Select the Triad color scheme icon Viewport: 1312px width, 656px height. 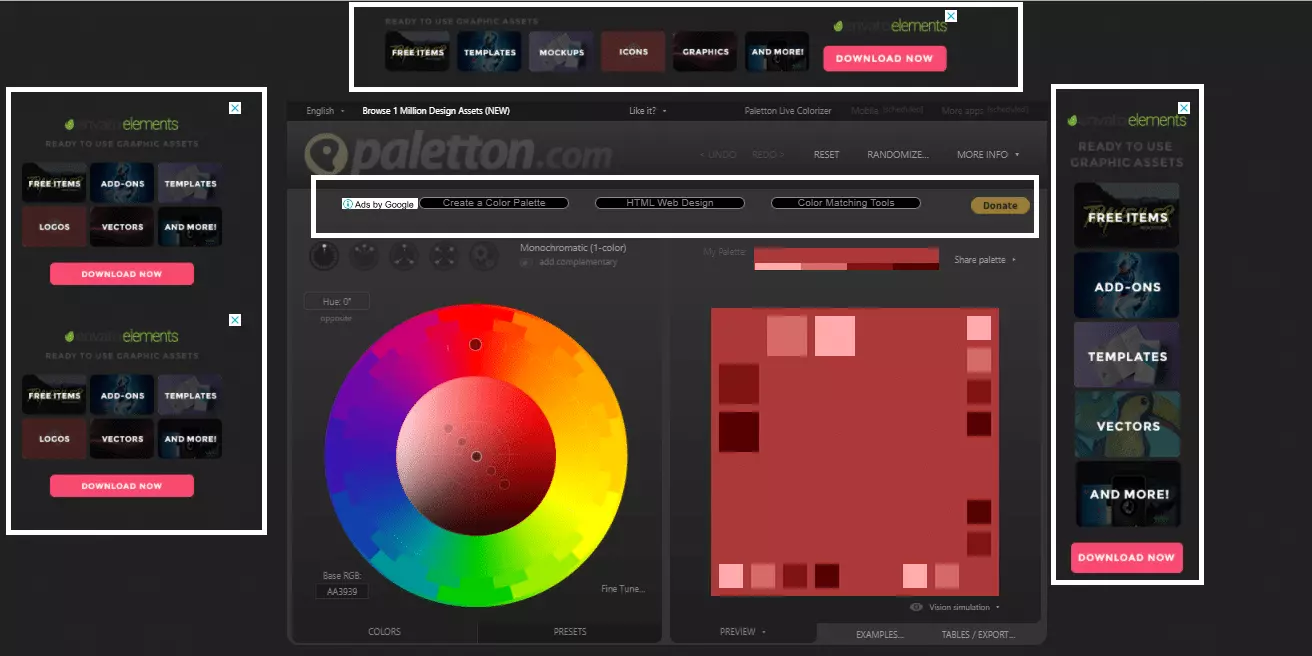click(405, 256)
